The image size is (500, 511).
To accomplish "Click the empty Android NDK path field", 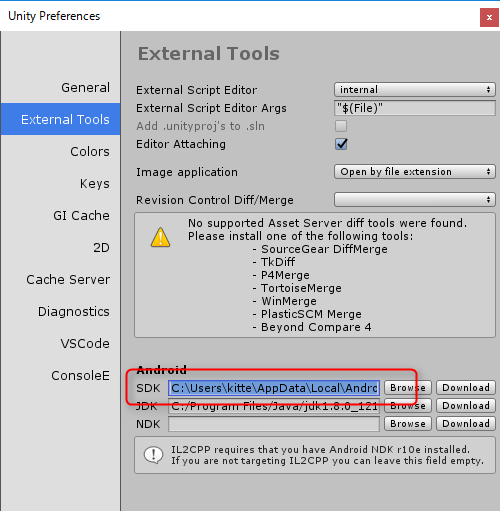I will (x=274, y=424).
